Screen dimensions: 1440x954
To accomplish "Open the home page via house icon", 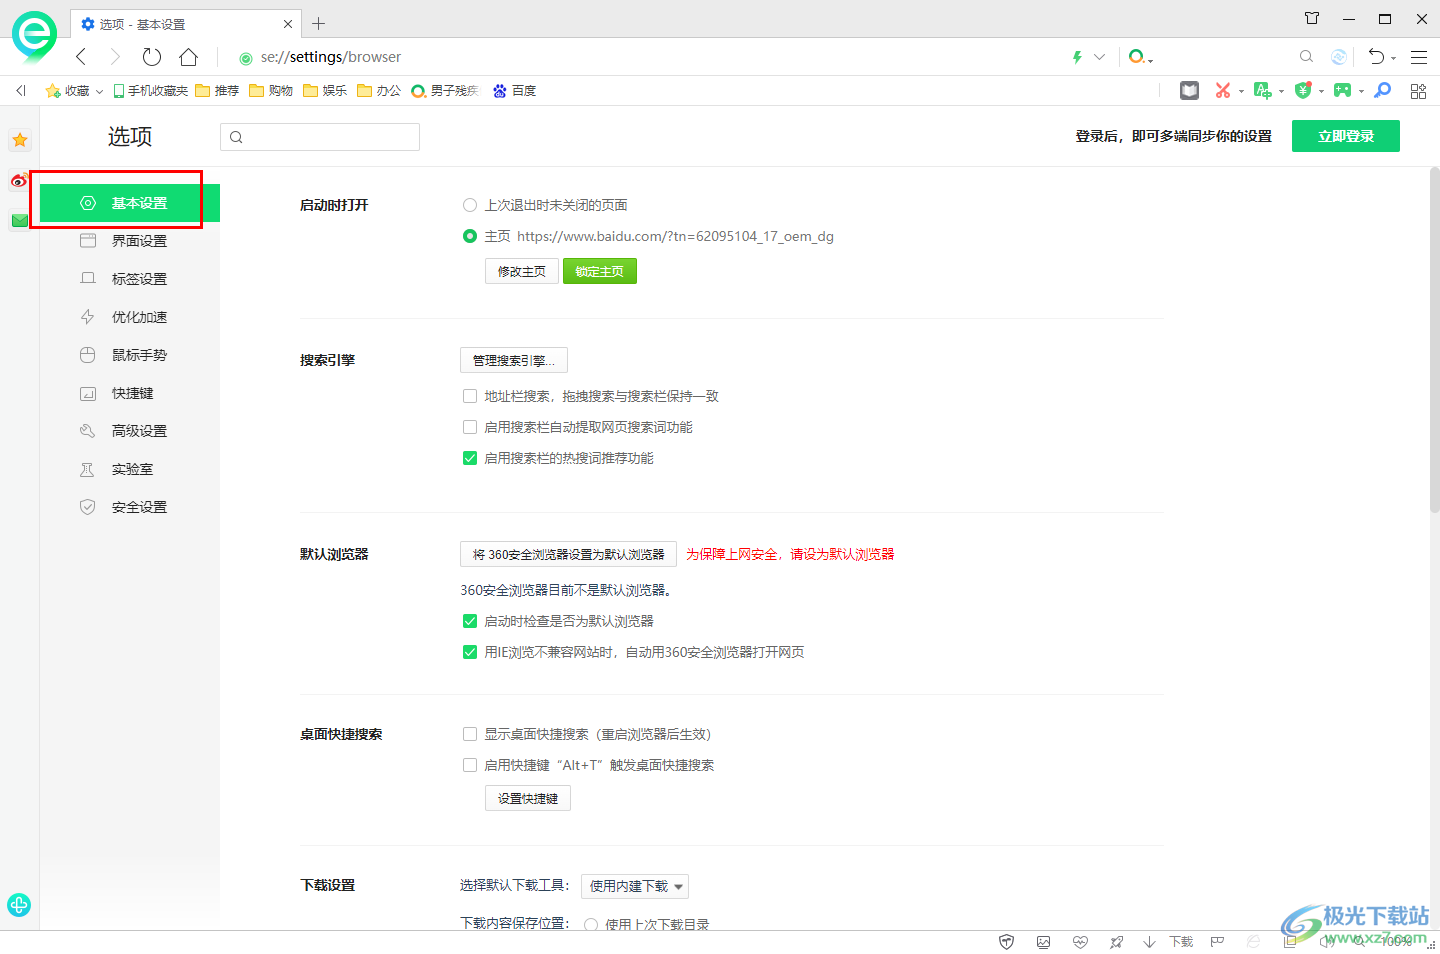I will coord(188,57).
